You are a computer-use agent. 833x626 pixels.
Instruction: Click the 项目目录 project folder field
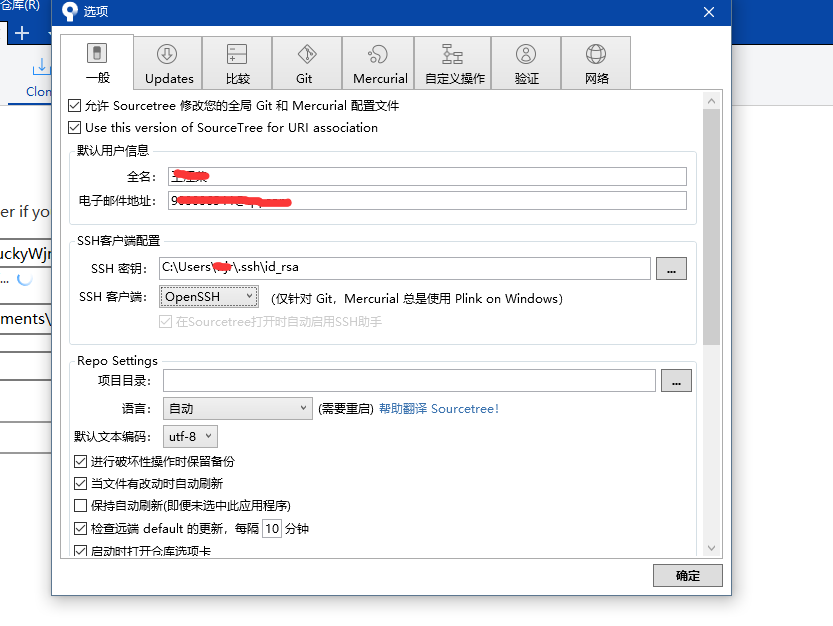click(409, 380)
